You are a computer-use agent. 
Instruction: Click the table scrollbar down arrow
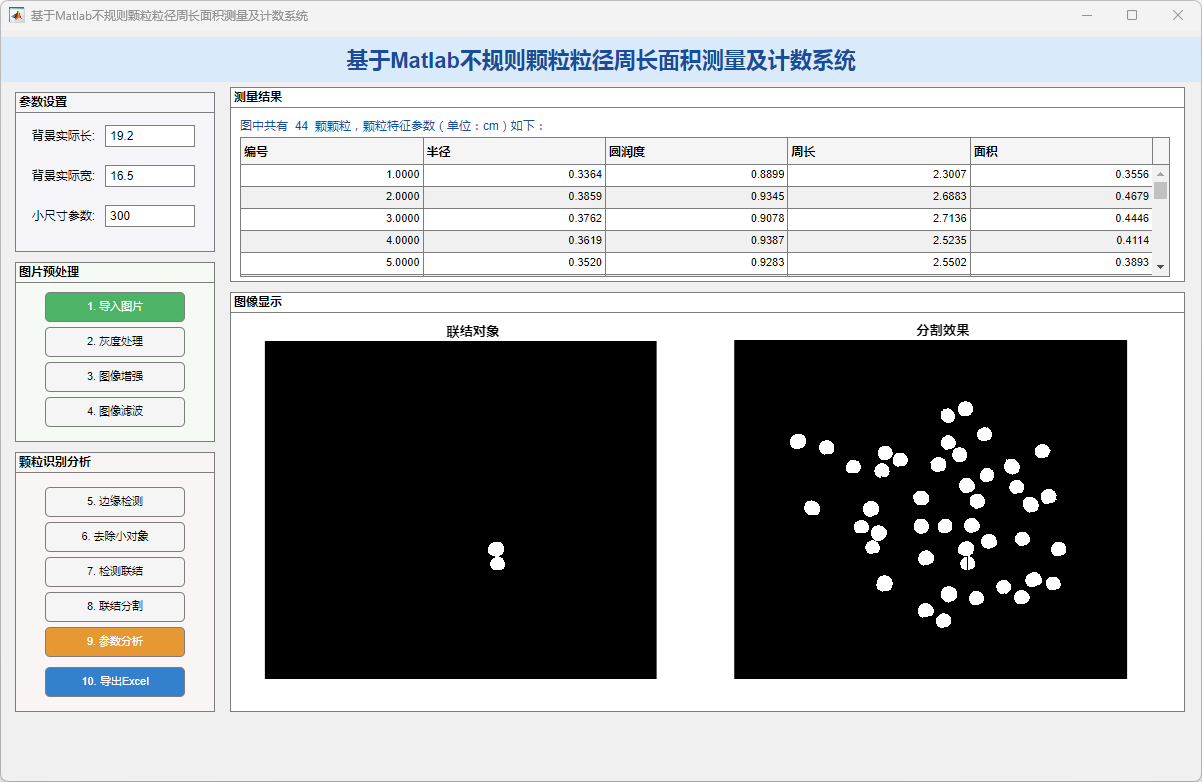click(x=1161, y=267)
